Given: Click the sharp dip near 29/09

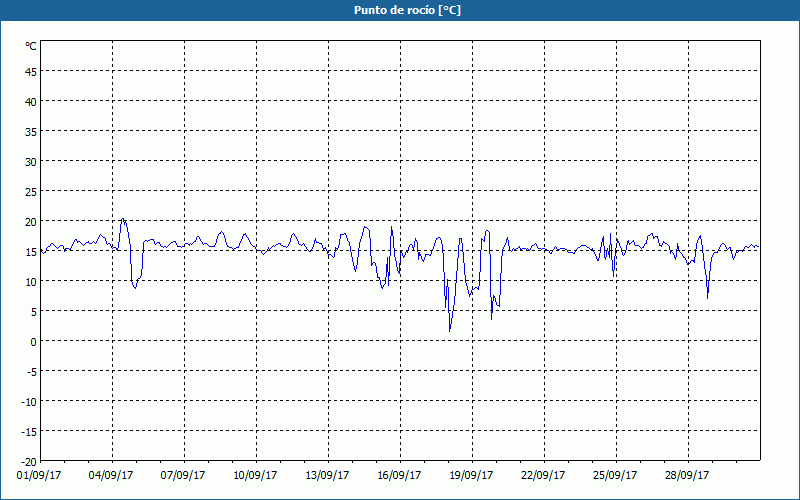Looking at the screenshot, I should [x=707, y=297].
